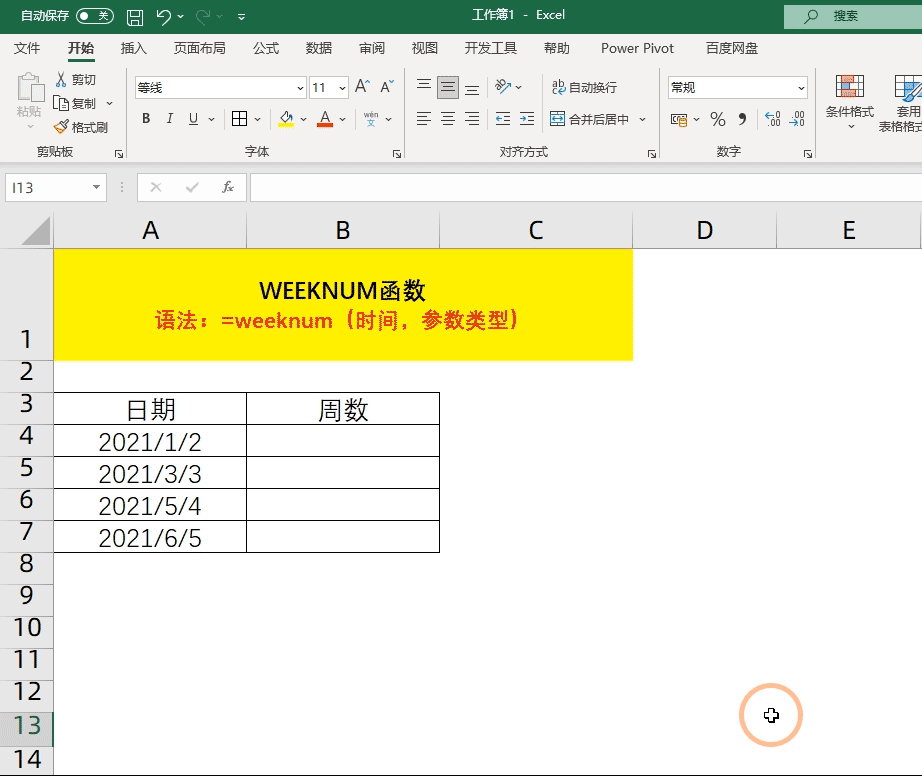The width and height of the screenshot is (922, 776).
Task: Apply comma style
Action: click(x=742, y=119)
